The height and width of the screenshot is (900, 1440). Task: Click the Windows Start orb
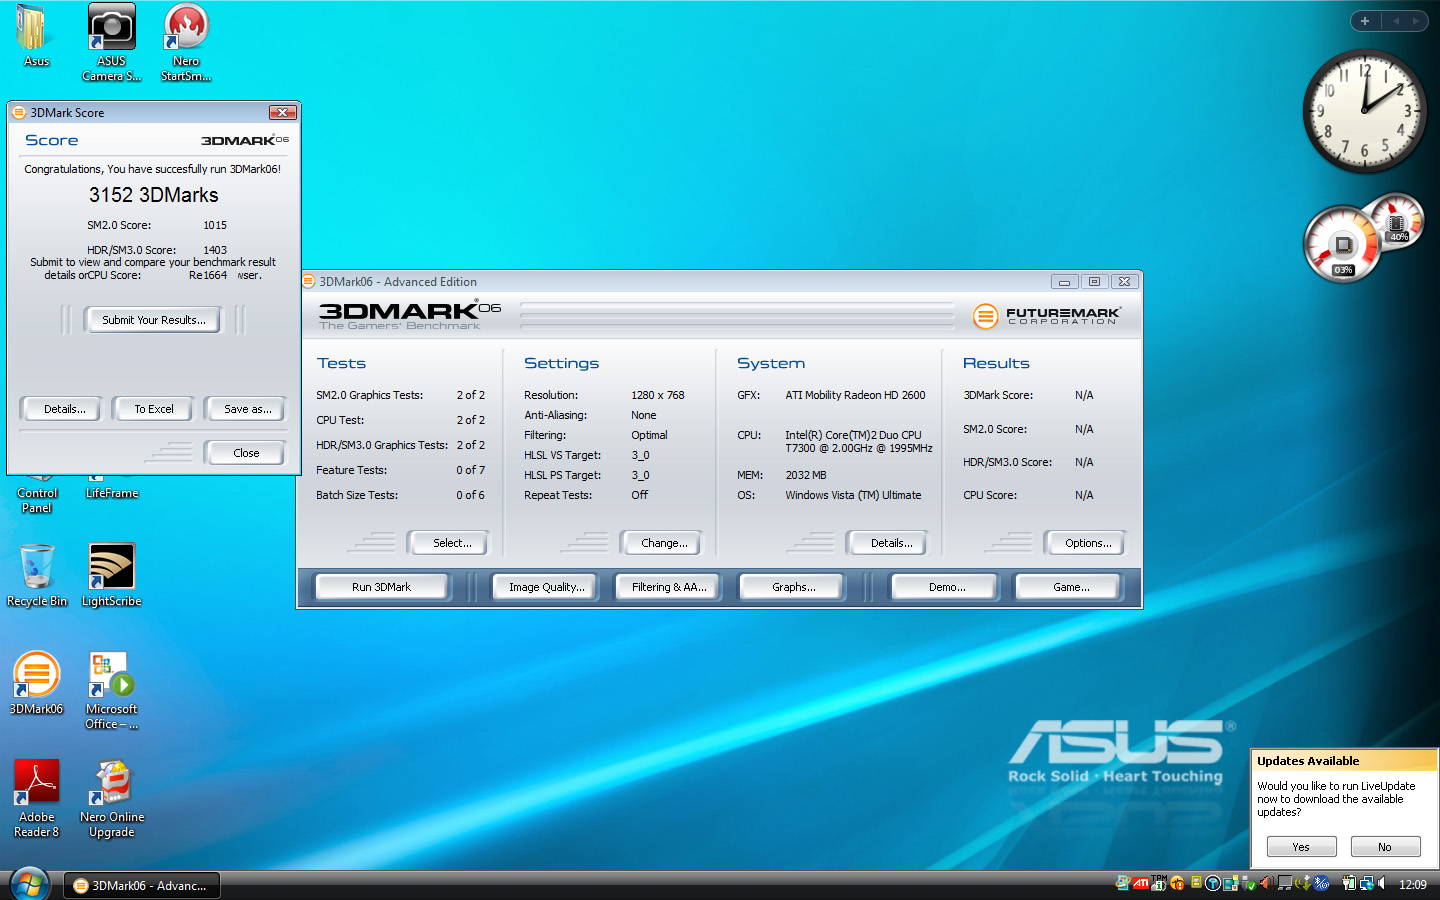[x=29, y=884]
